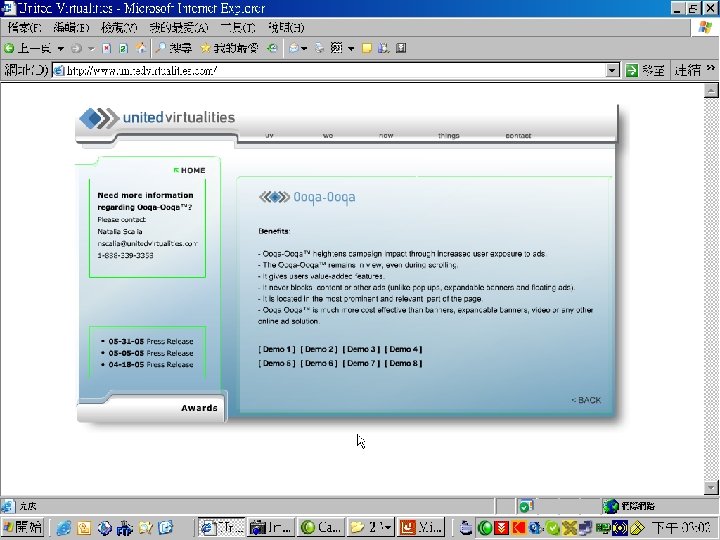This screenshot has height=540, width=720.
Task: Open the [Demo 4] link
Action: click(403, 349)
